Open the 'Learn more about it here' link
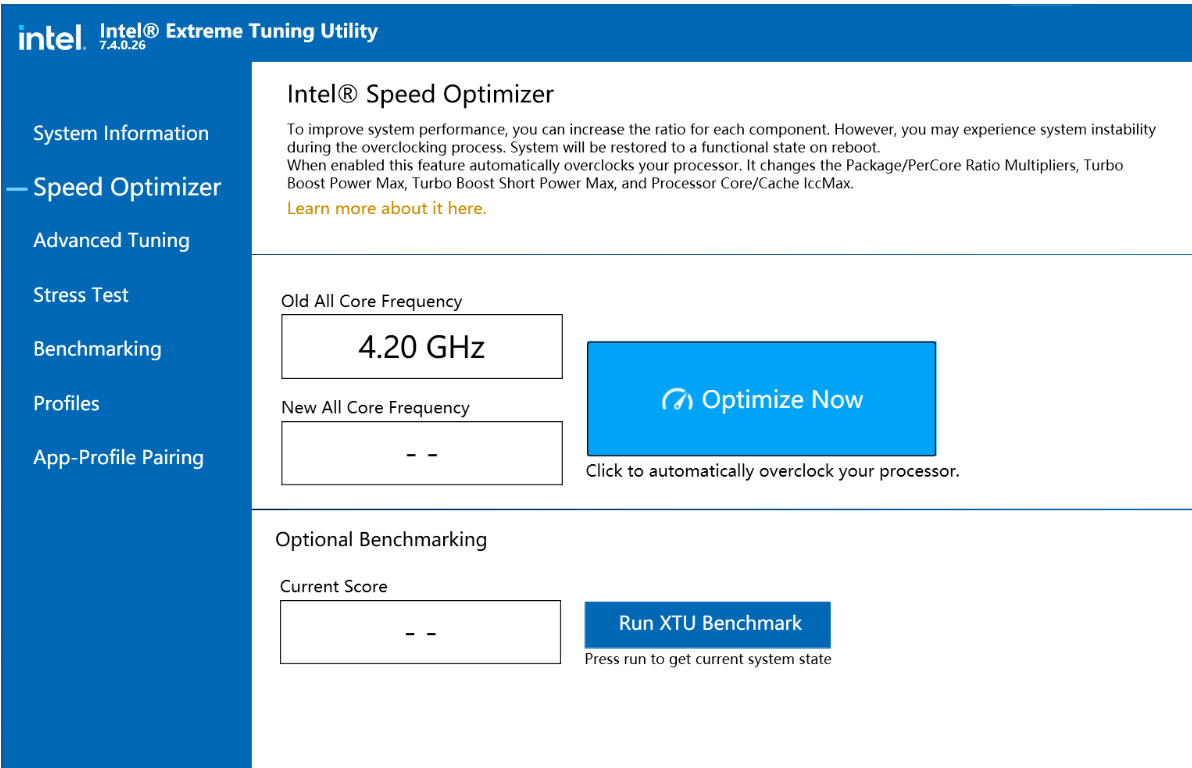This screenshot has height=768, width=1192. pyautogui.click(x=386, y=209)
